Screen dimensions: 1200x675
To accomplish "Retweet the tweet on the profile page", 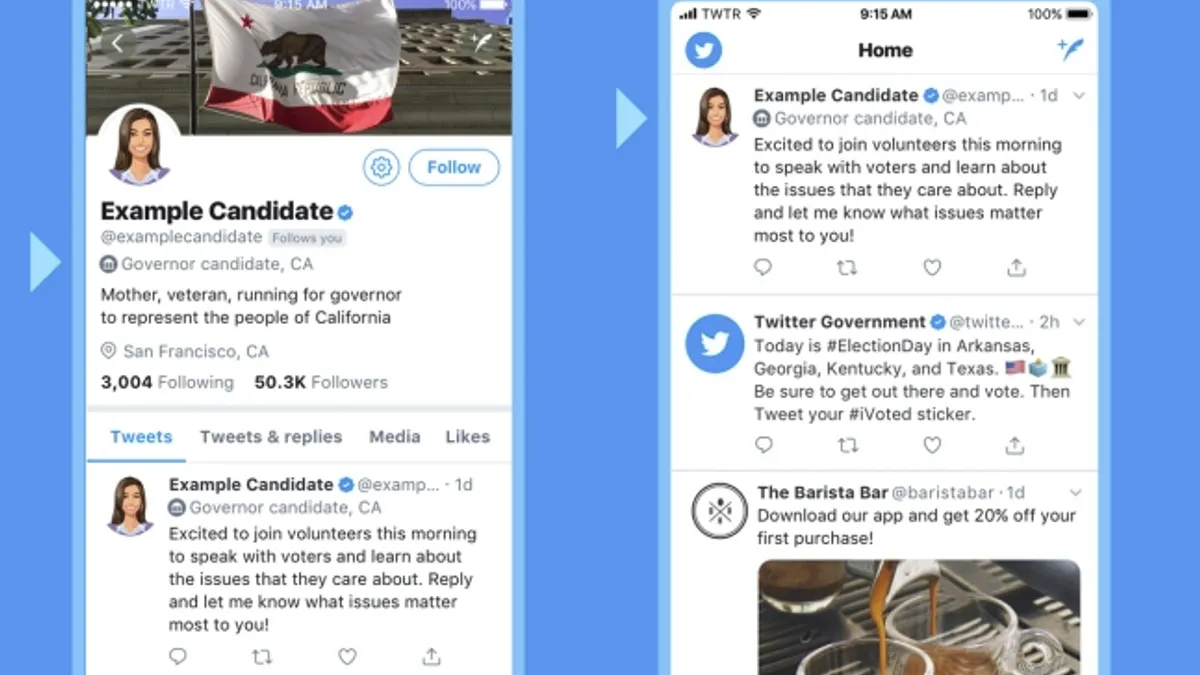I will click(x=262, y=656).
